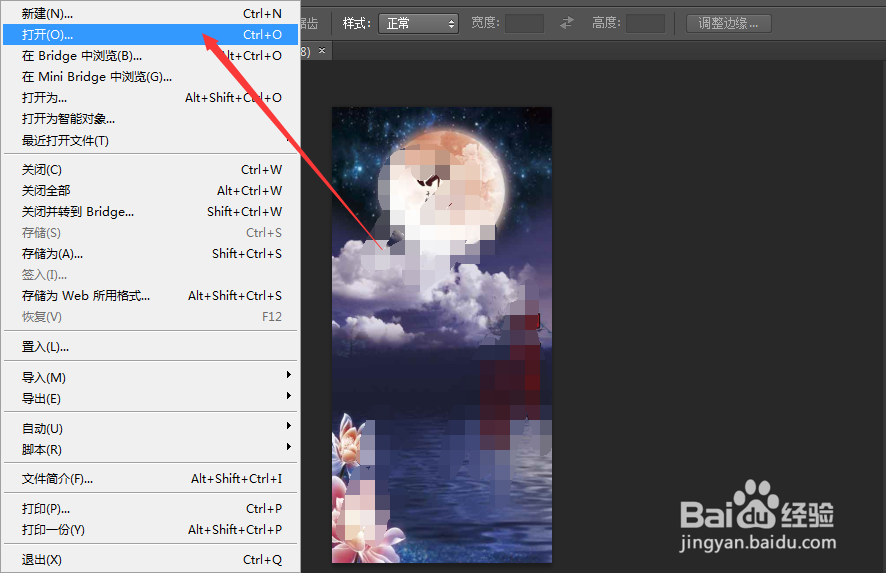The height and width of the screenshot is (573, 886).
Task: Select 打开为... menu item
Action: pos(151,98)
